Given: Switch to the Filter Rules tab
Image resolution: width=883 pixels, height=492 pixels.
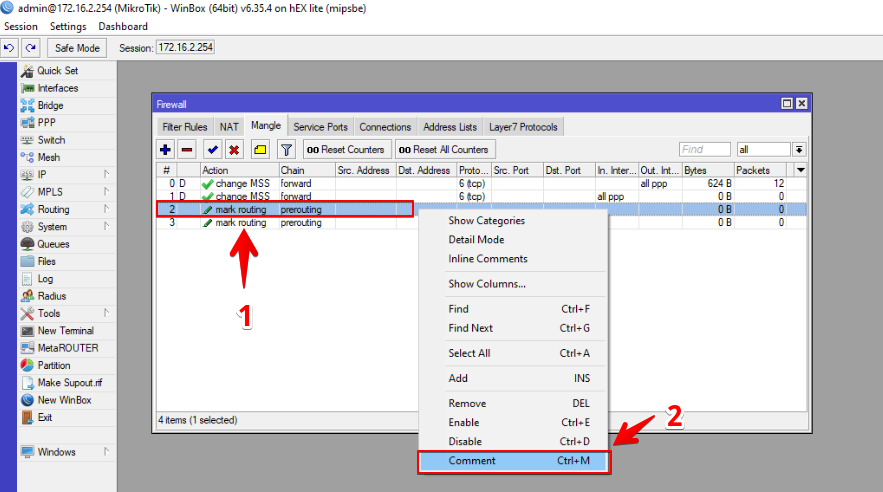Looking at the screenshot, I should [x=185, y=127].
